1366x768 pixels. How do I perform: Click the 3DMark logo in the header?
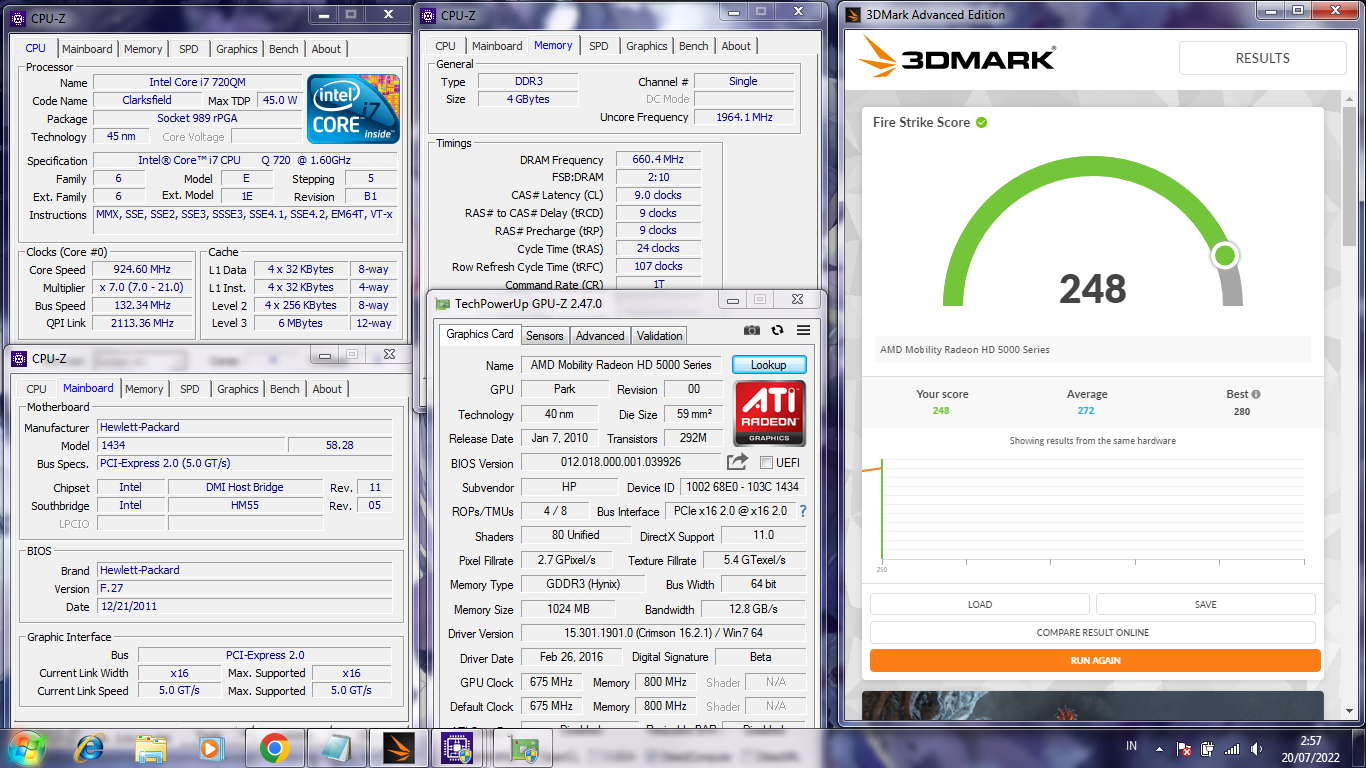(x=957, y=58)
